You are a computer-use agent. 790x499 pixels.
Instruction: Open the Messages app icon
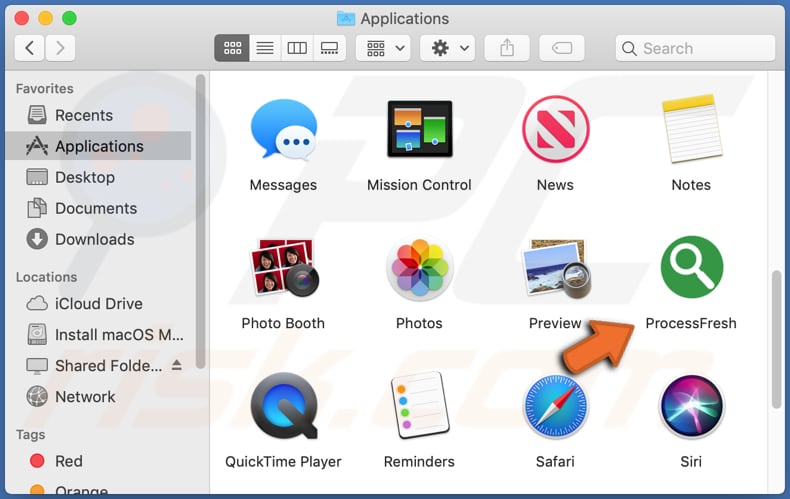click(284, 129)
